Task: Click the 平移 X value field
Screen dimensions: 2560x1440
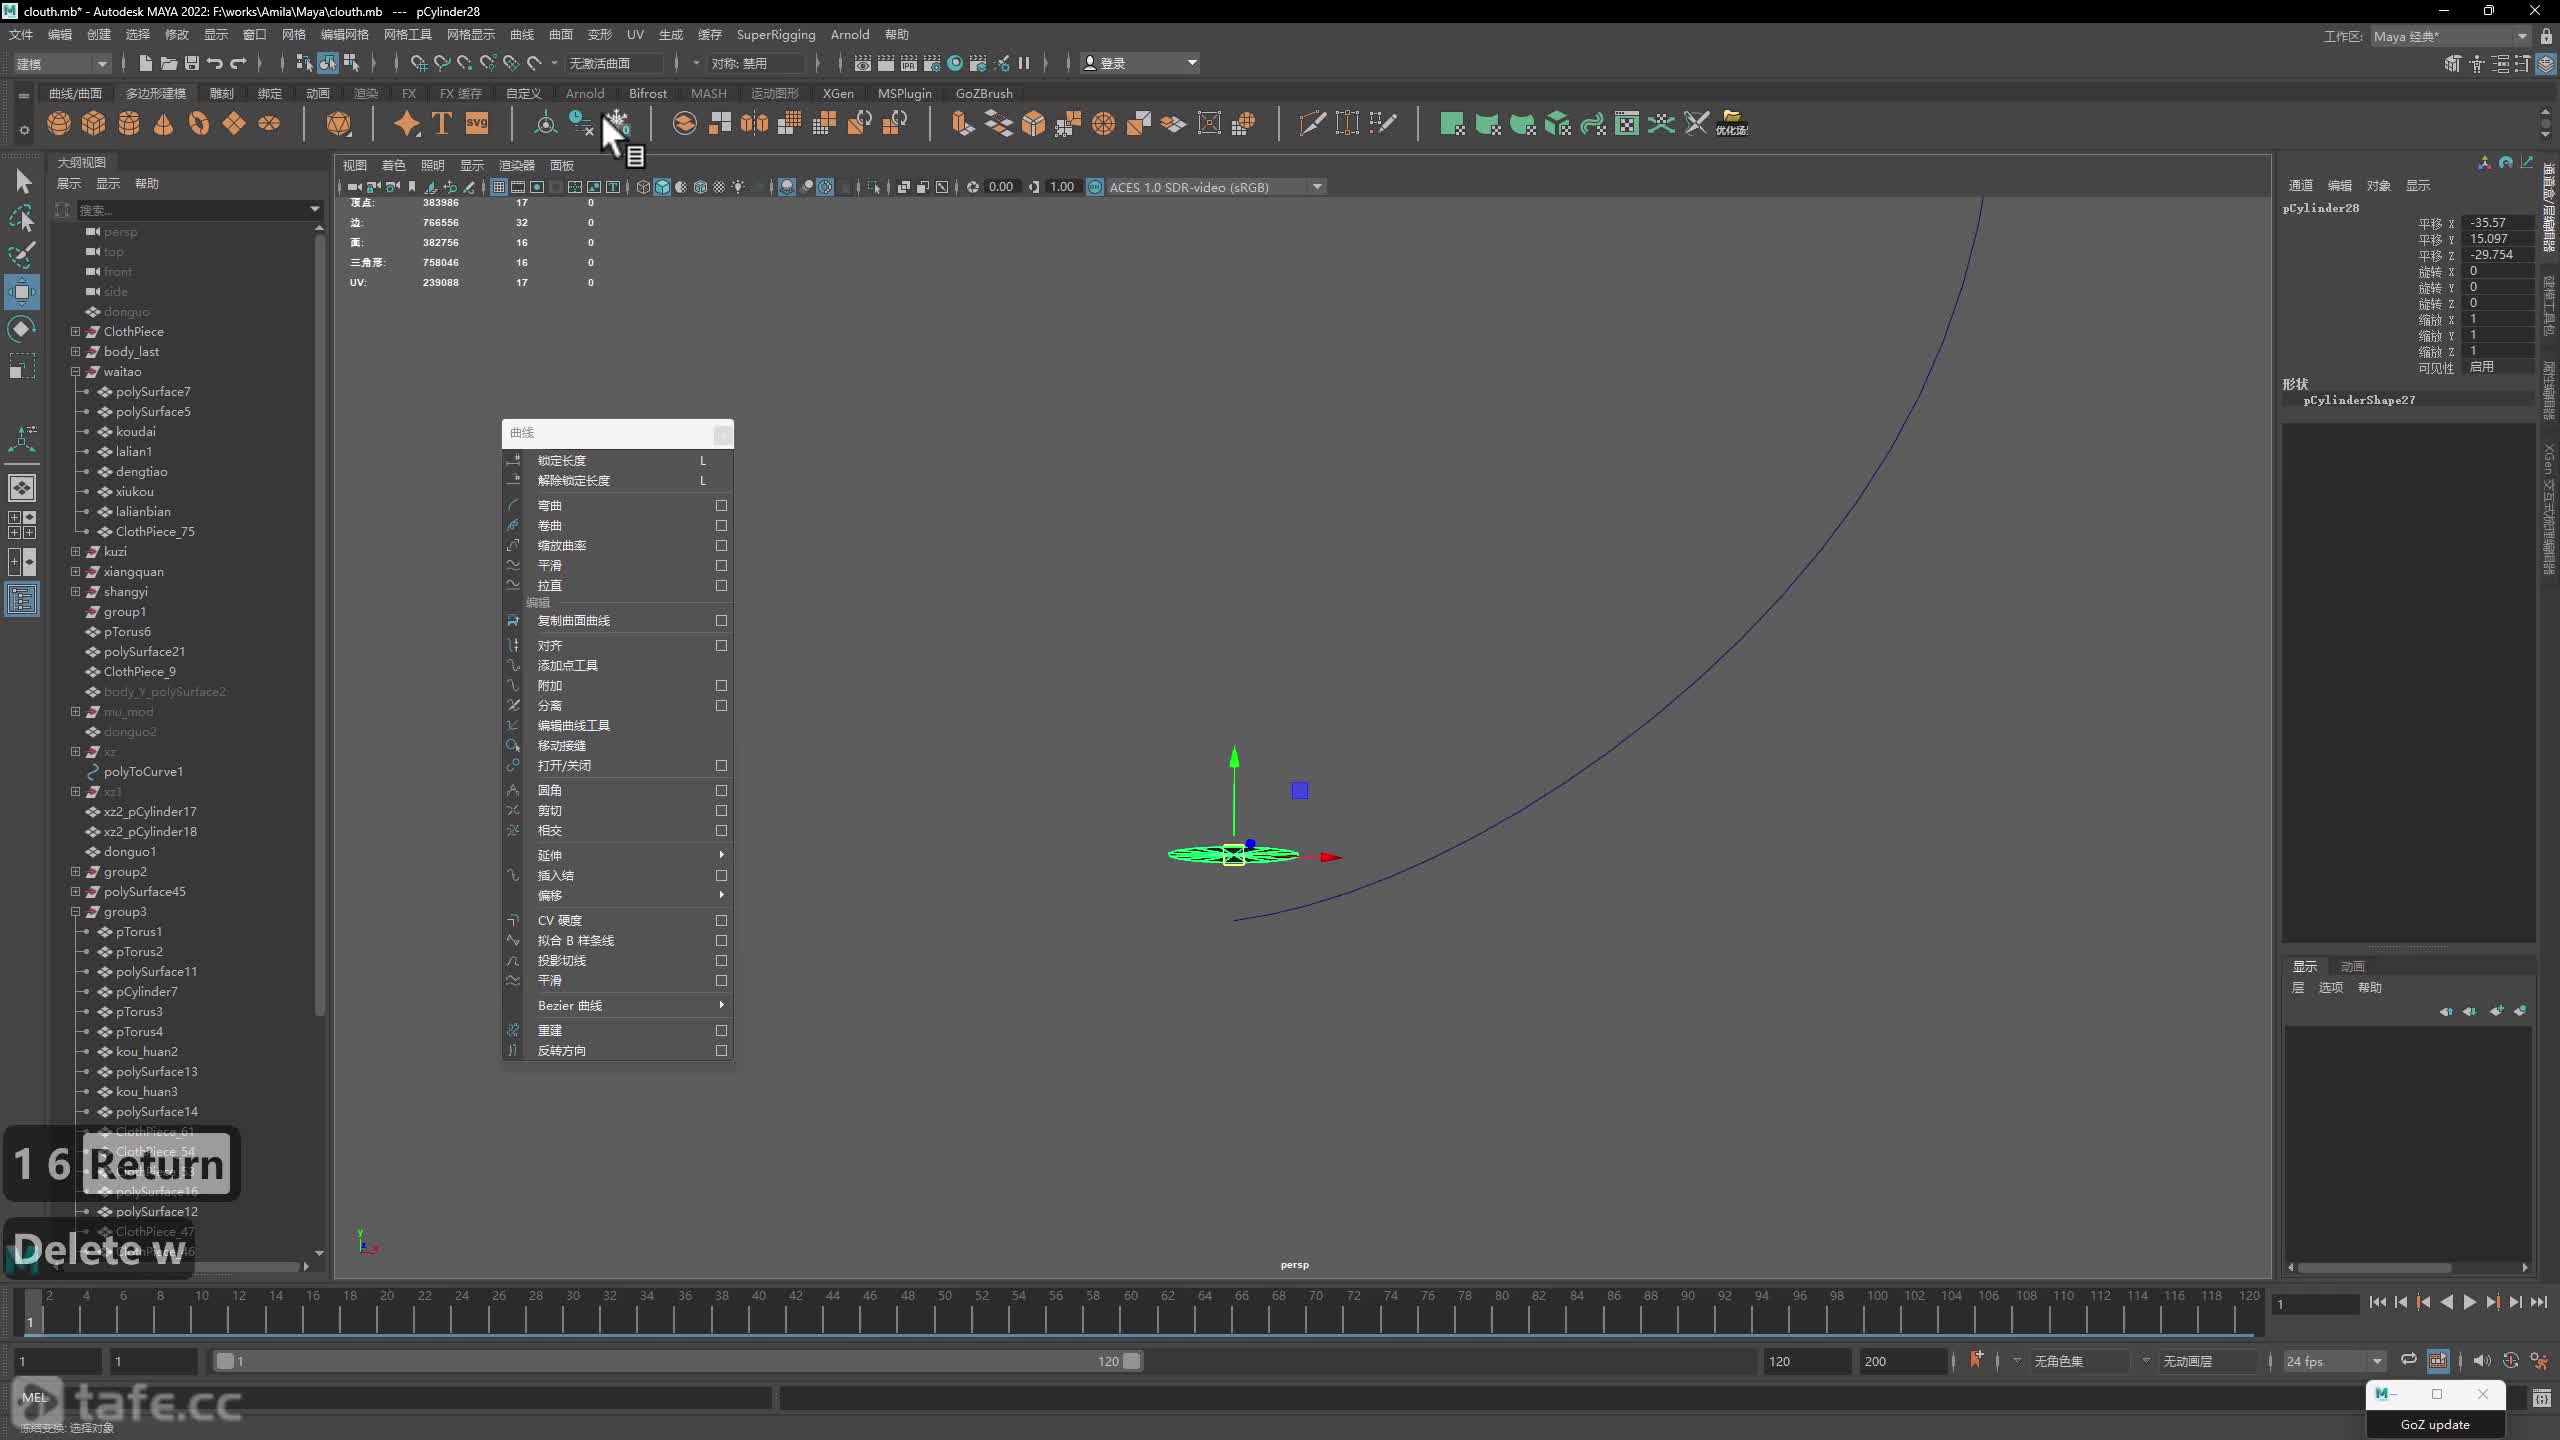Action: point(2498,223)
